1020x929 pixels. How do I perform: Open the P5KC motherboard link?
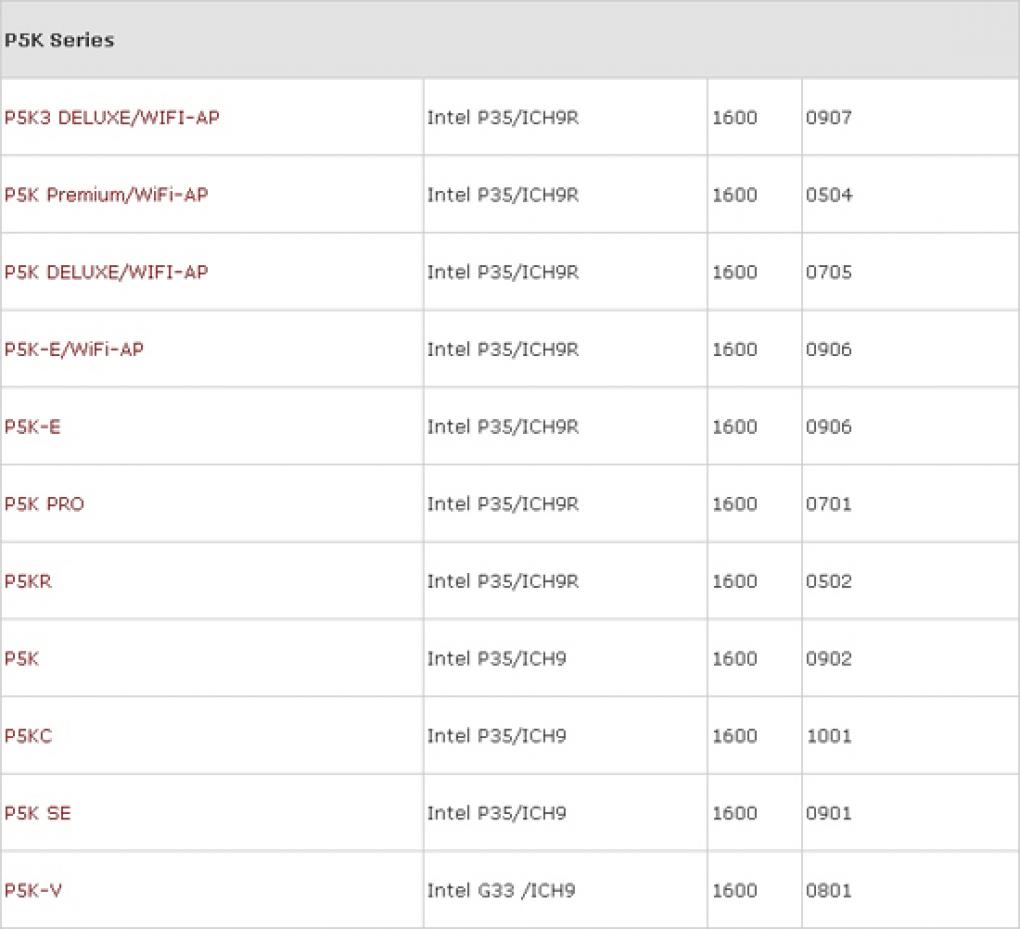[28, 736]
